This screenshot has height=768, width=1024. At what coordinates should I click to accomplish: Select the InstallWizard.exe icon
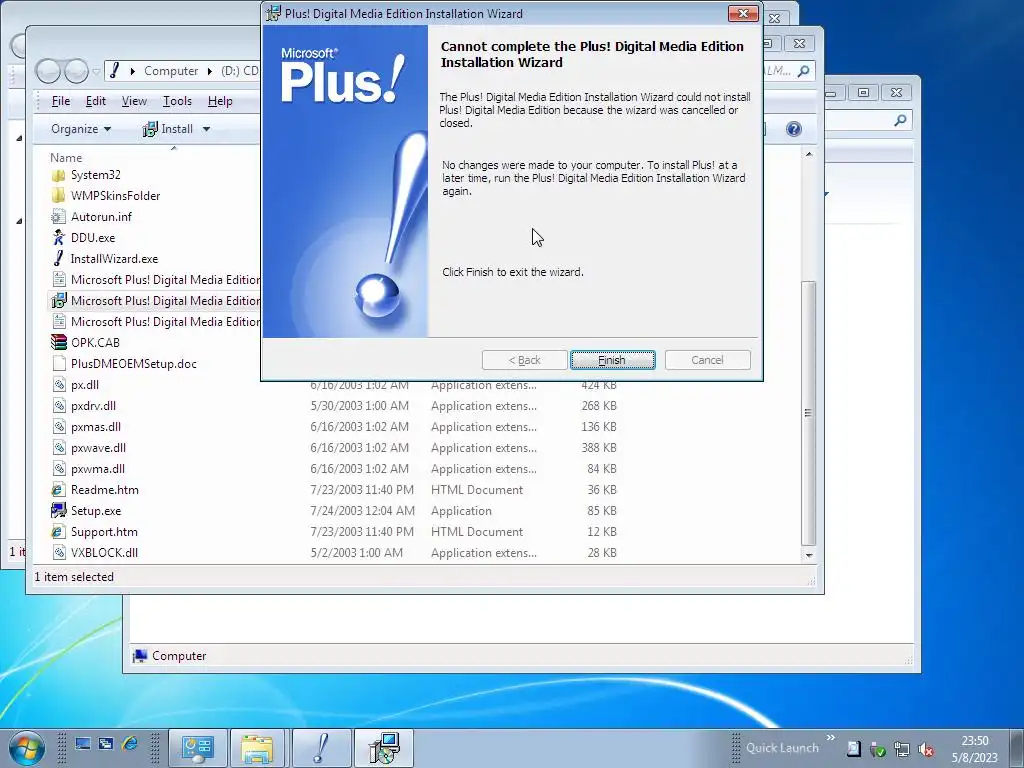(58, 259)
